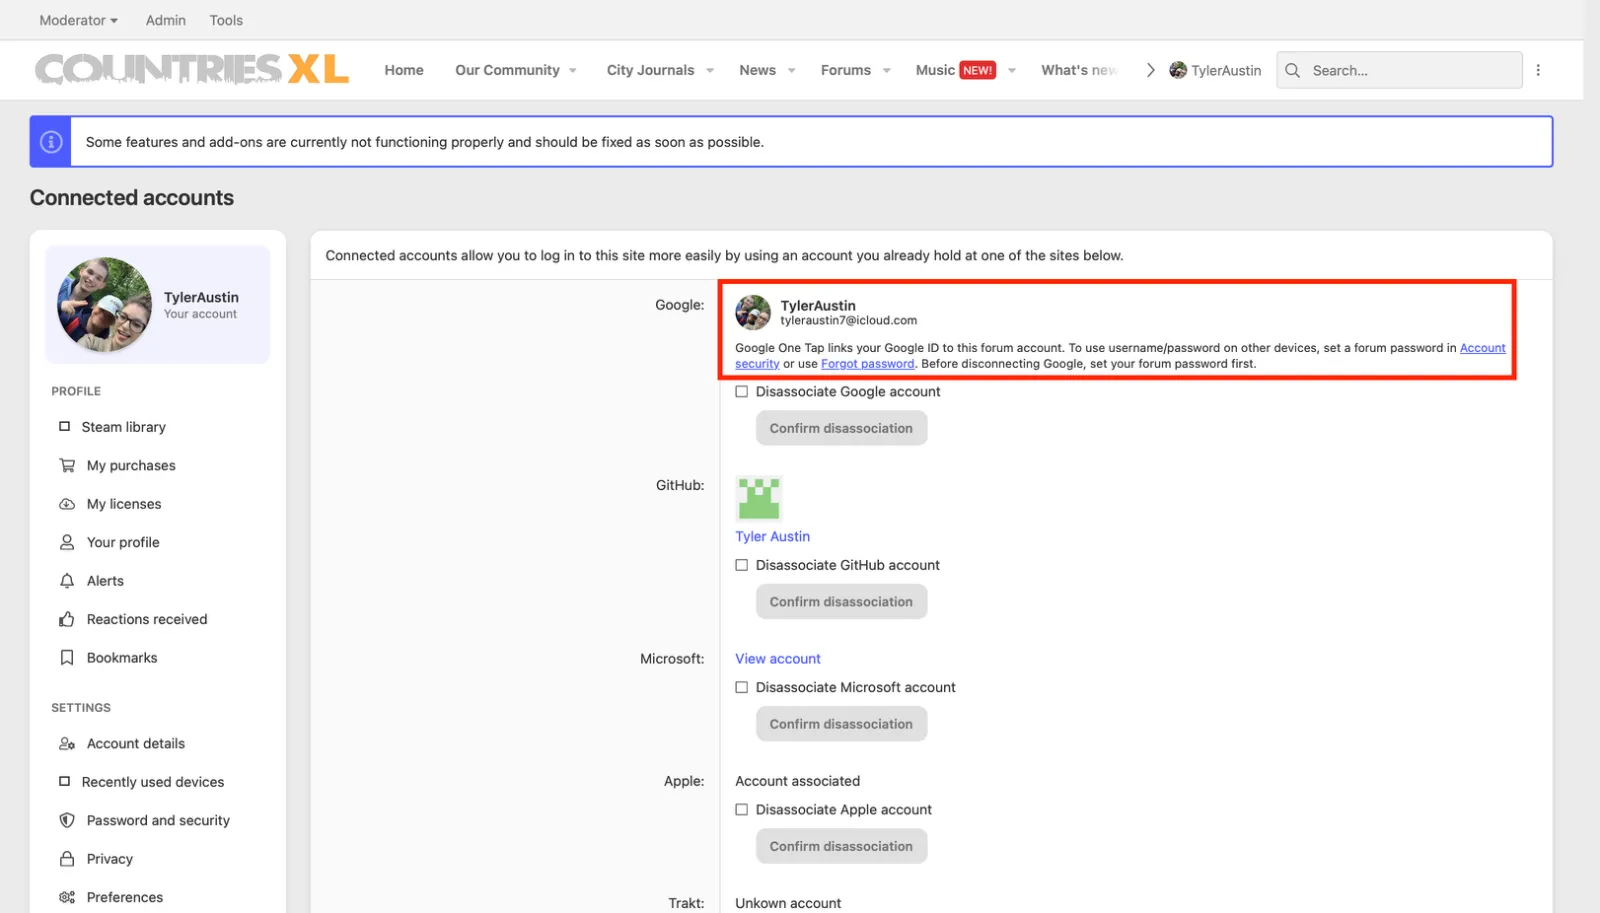The image size is (1600, 913).
Task: Click the green GitHub avatar icon
Action: [758, 498]
